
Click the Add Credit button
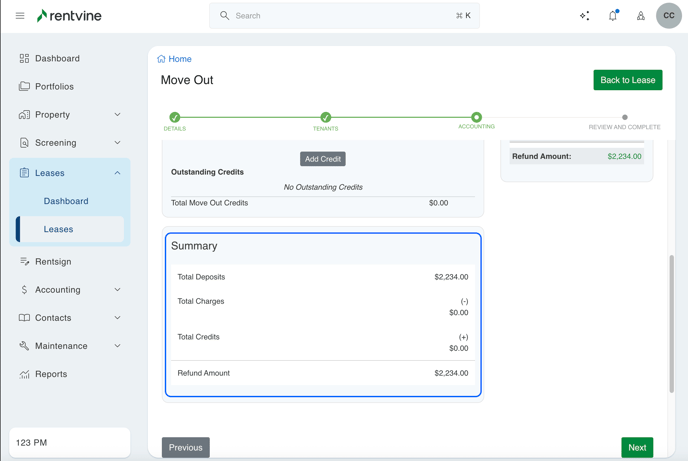pos(322,159)
